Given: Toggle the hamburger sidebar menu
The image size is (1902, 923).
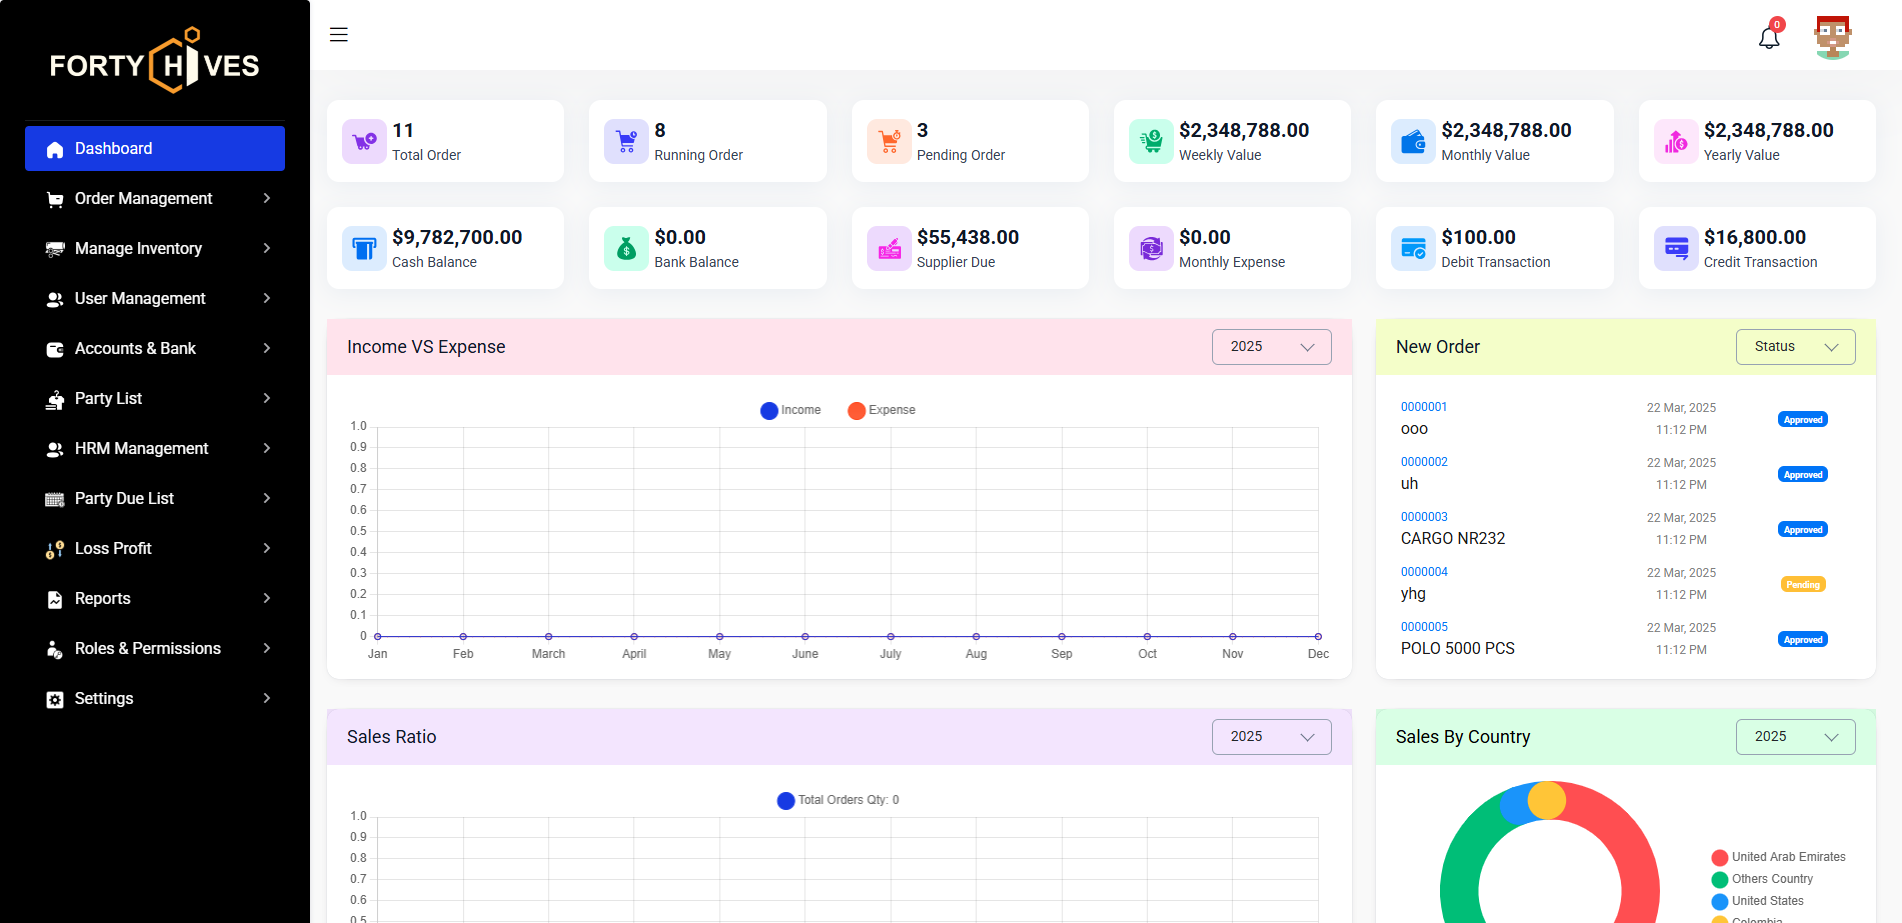Looking at the screenshot, I should pos(339,35).
